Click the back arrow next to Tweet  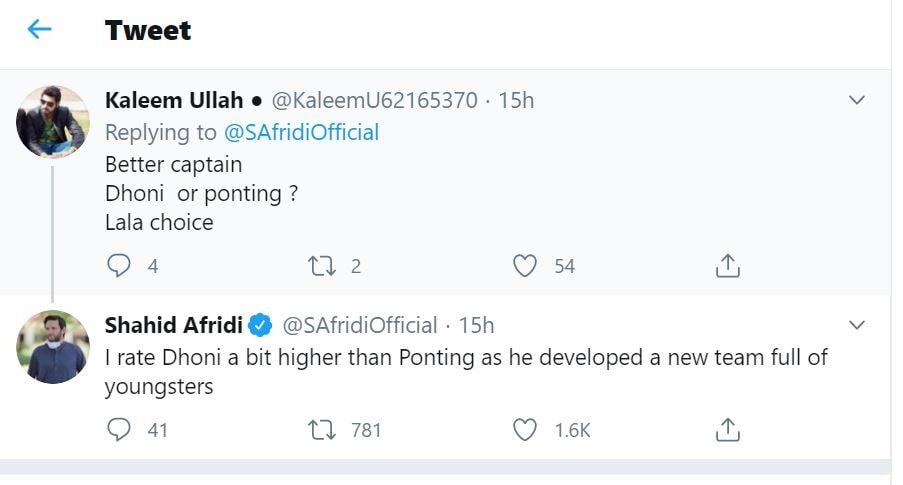(x=39, y=30)
